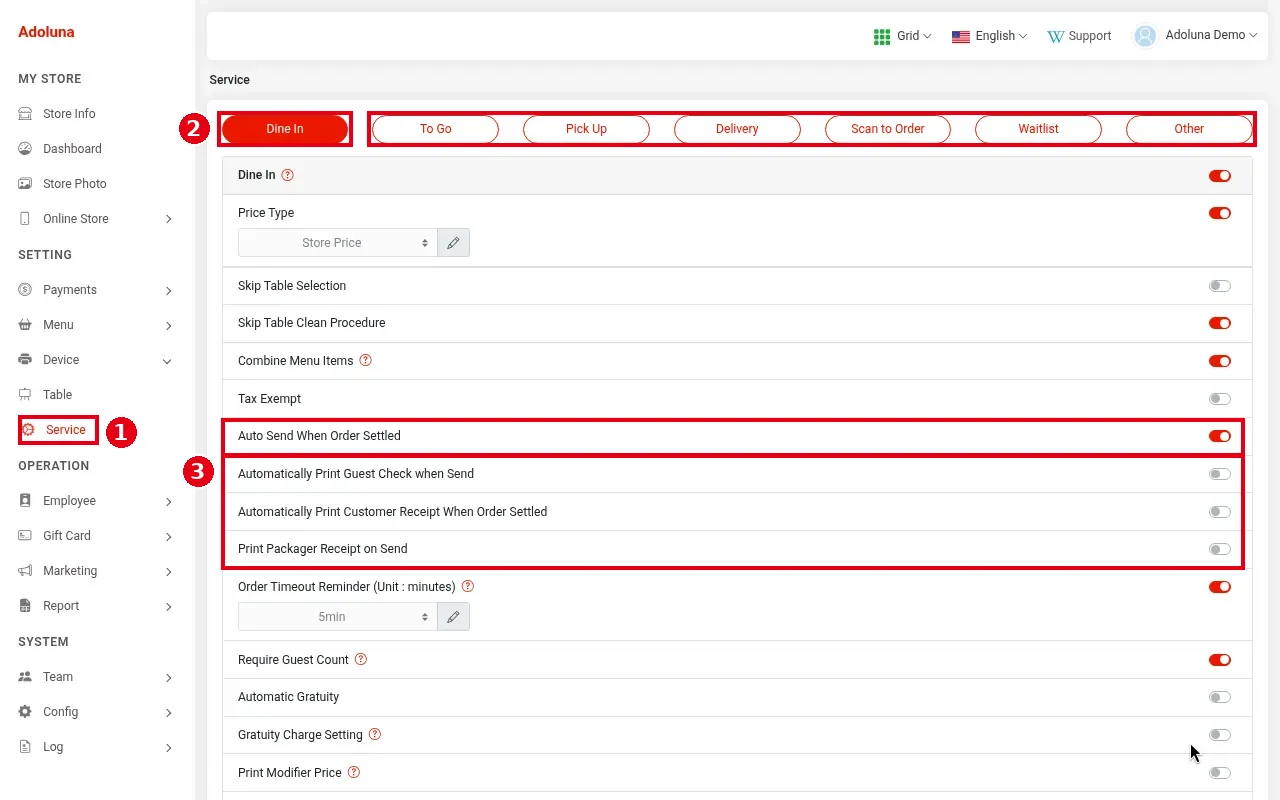The height and width of the screenshot is (800, 1280).
Task: Turn on the Tax Exempt switch
Action: [x=1219, y=399]
